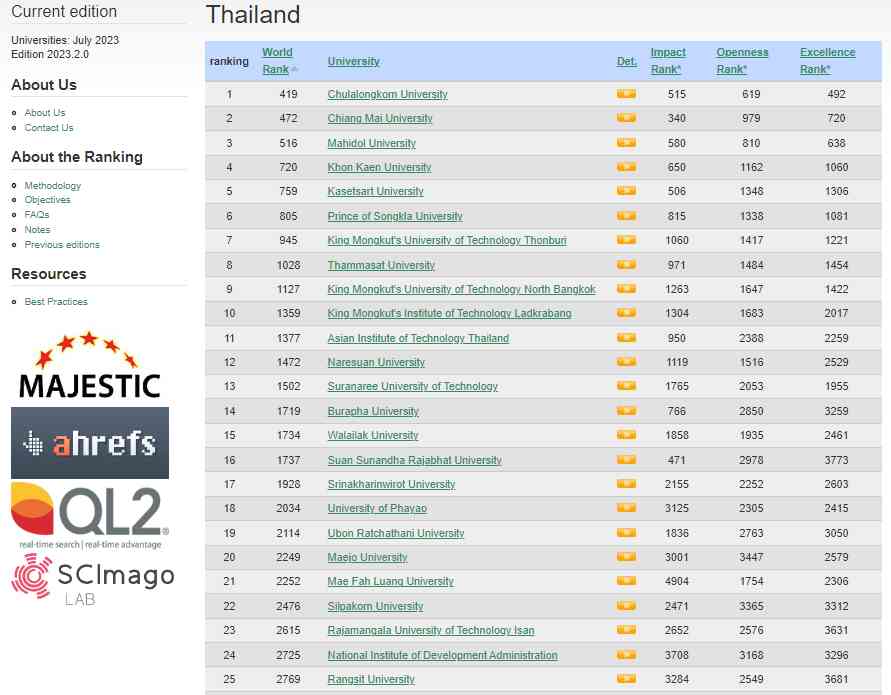Click the SCImago Lab logo

(x=92, y=578)
